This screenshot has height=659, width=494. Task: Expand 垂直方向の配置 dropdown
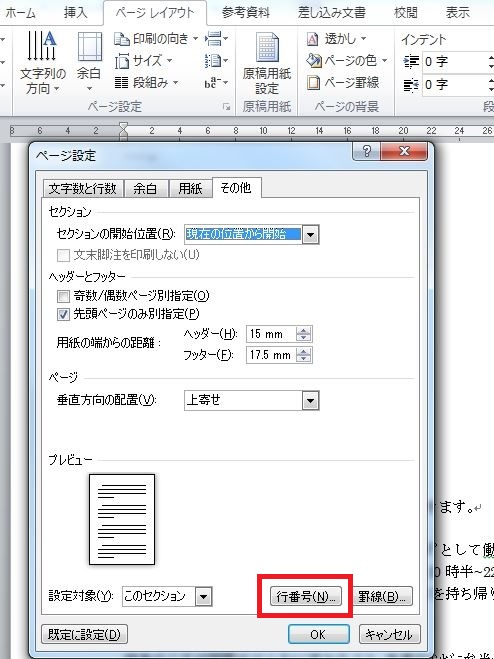310,401
